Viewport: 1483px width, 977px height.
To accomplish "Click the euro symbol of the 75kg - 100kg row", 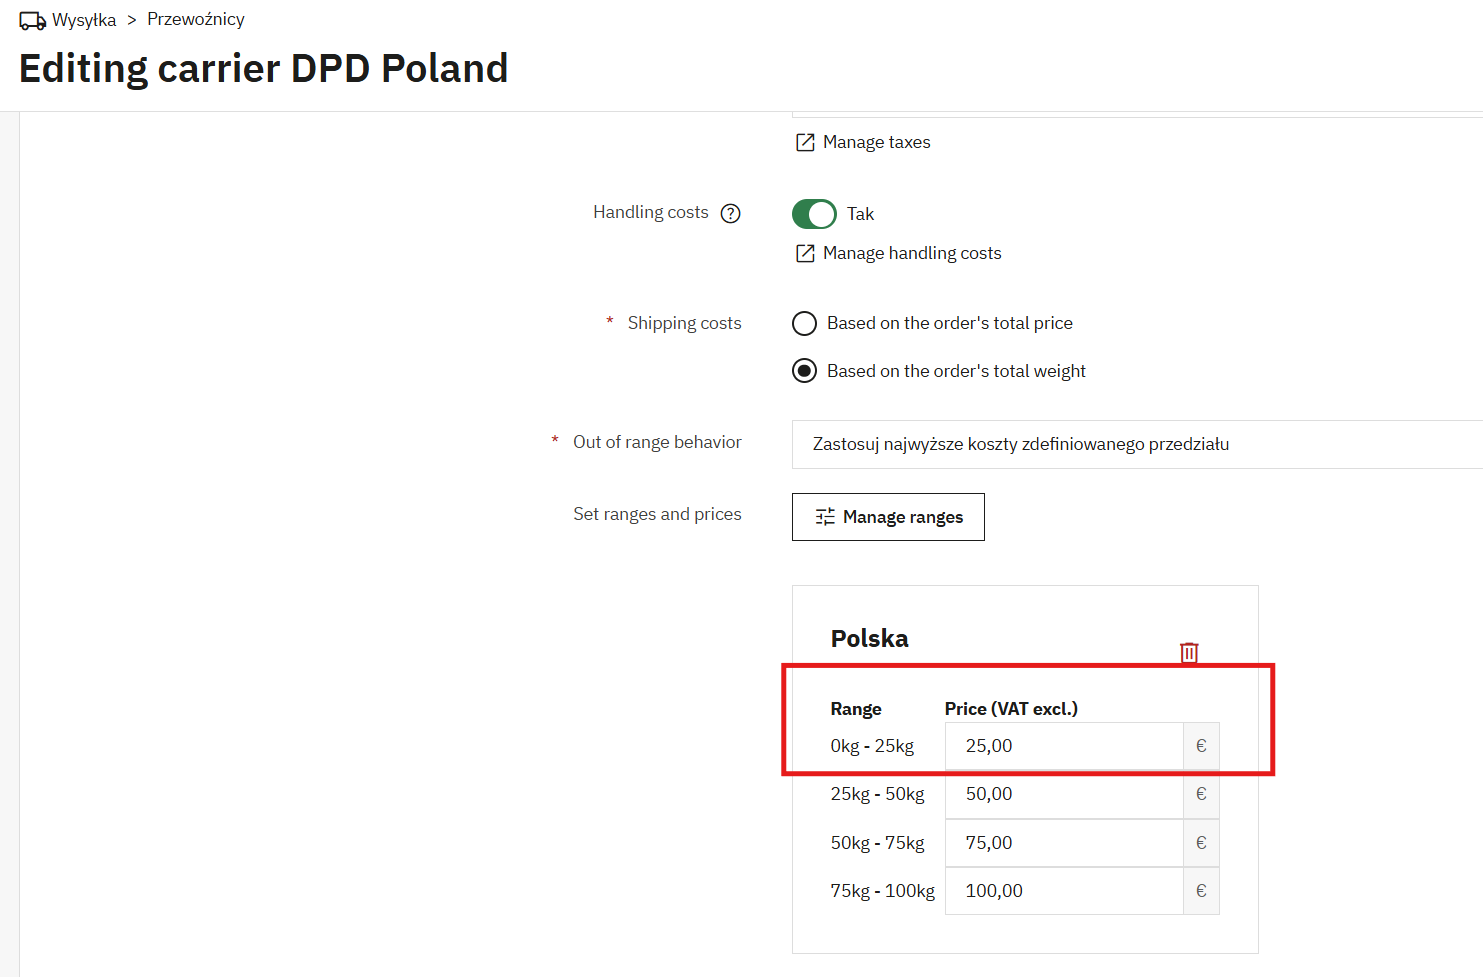I will coord(1201,891).
